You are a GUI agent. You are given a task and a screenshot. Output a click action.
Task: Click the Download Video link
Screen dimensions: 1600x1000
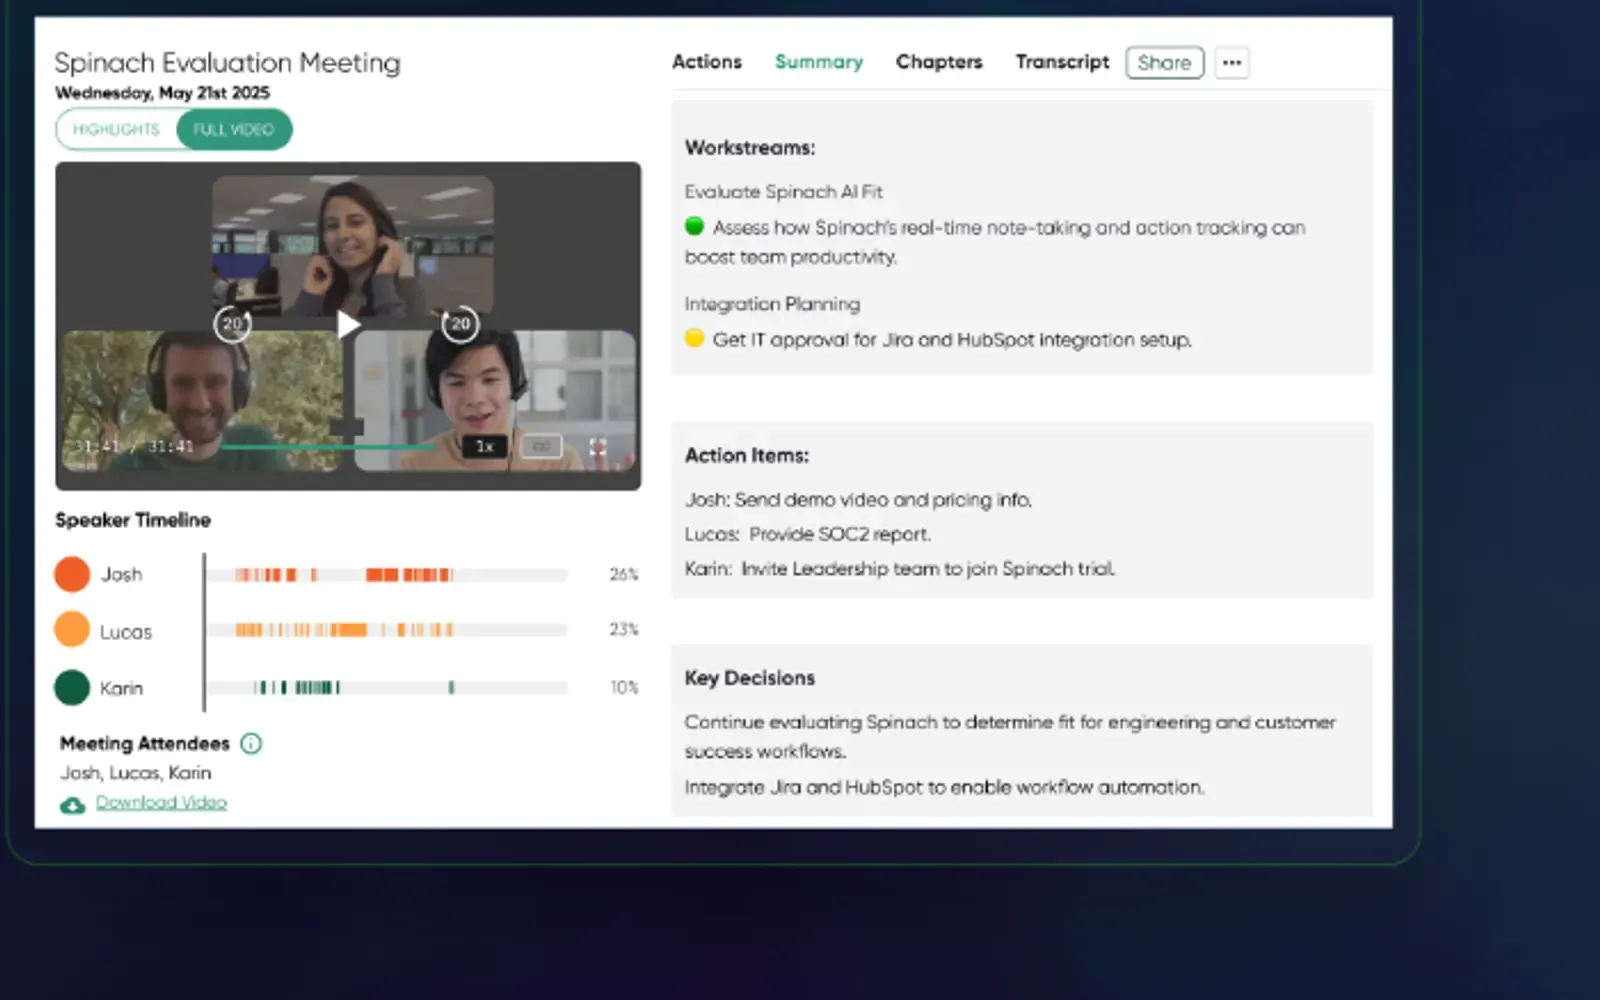click(x=161, y=802)
